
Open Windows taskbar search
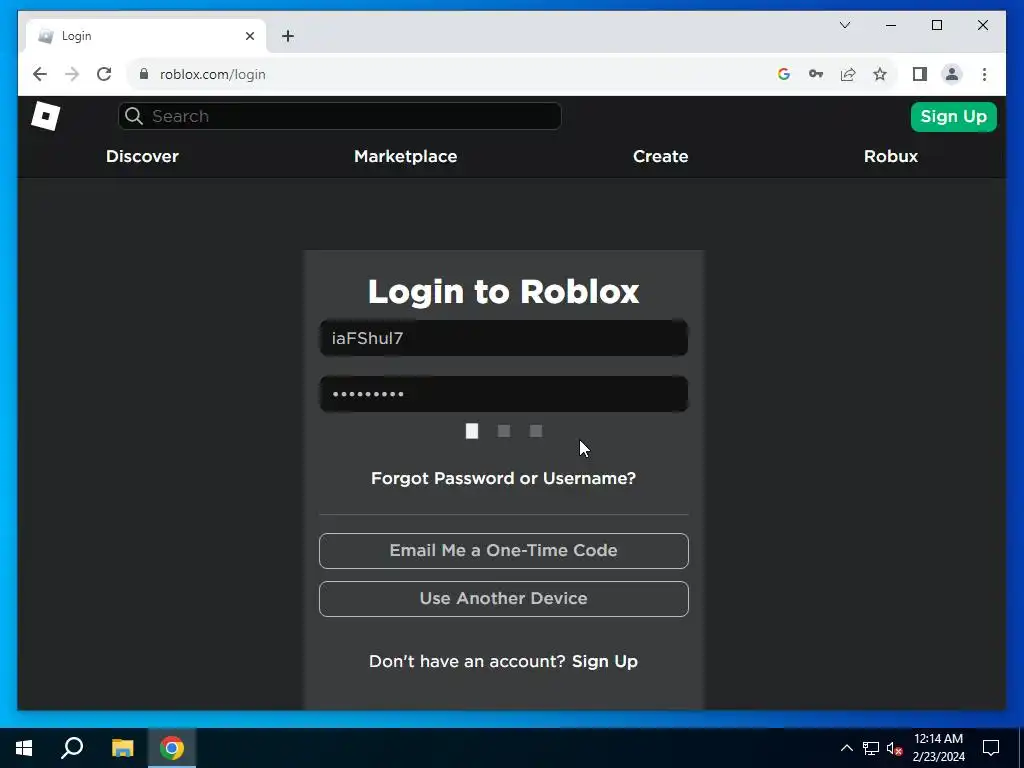click(72, 748)
